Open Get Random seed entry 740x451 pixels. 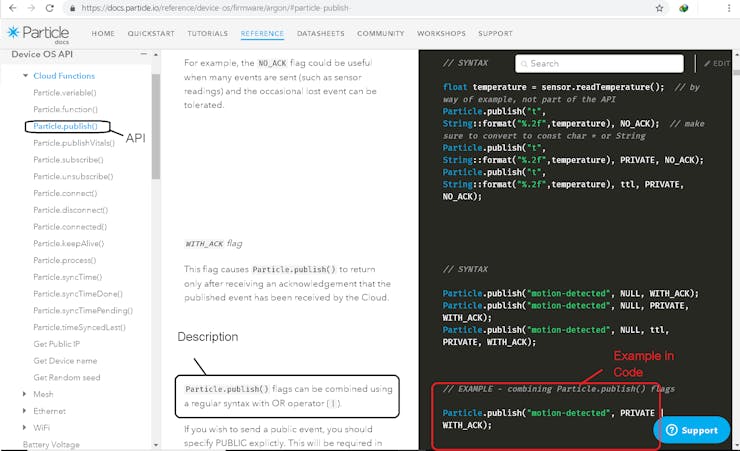(67, 377)
